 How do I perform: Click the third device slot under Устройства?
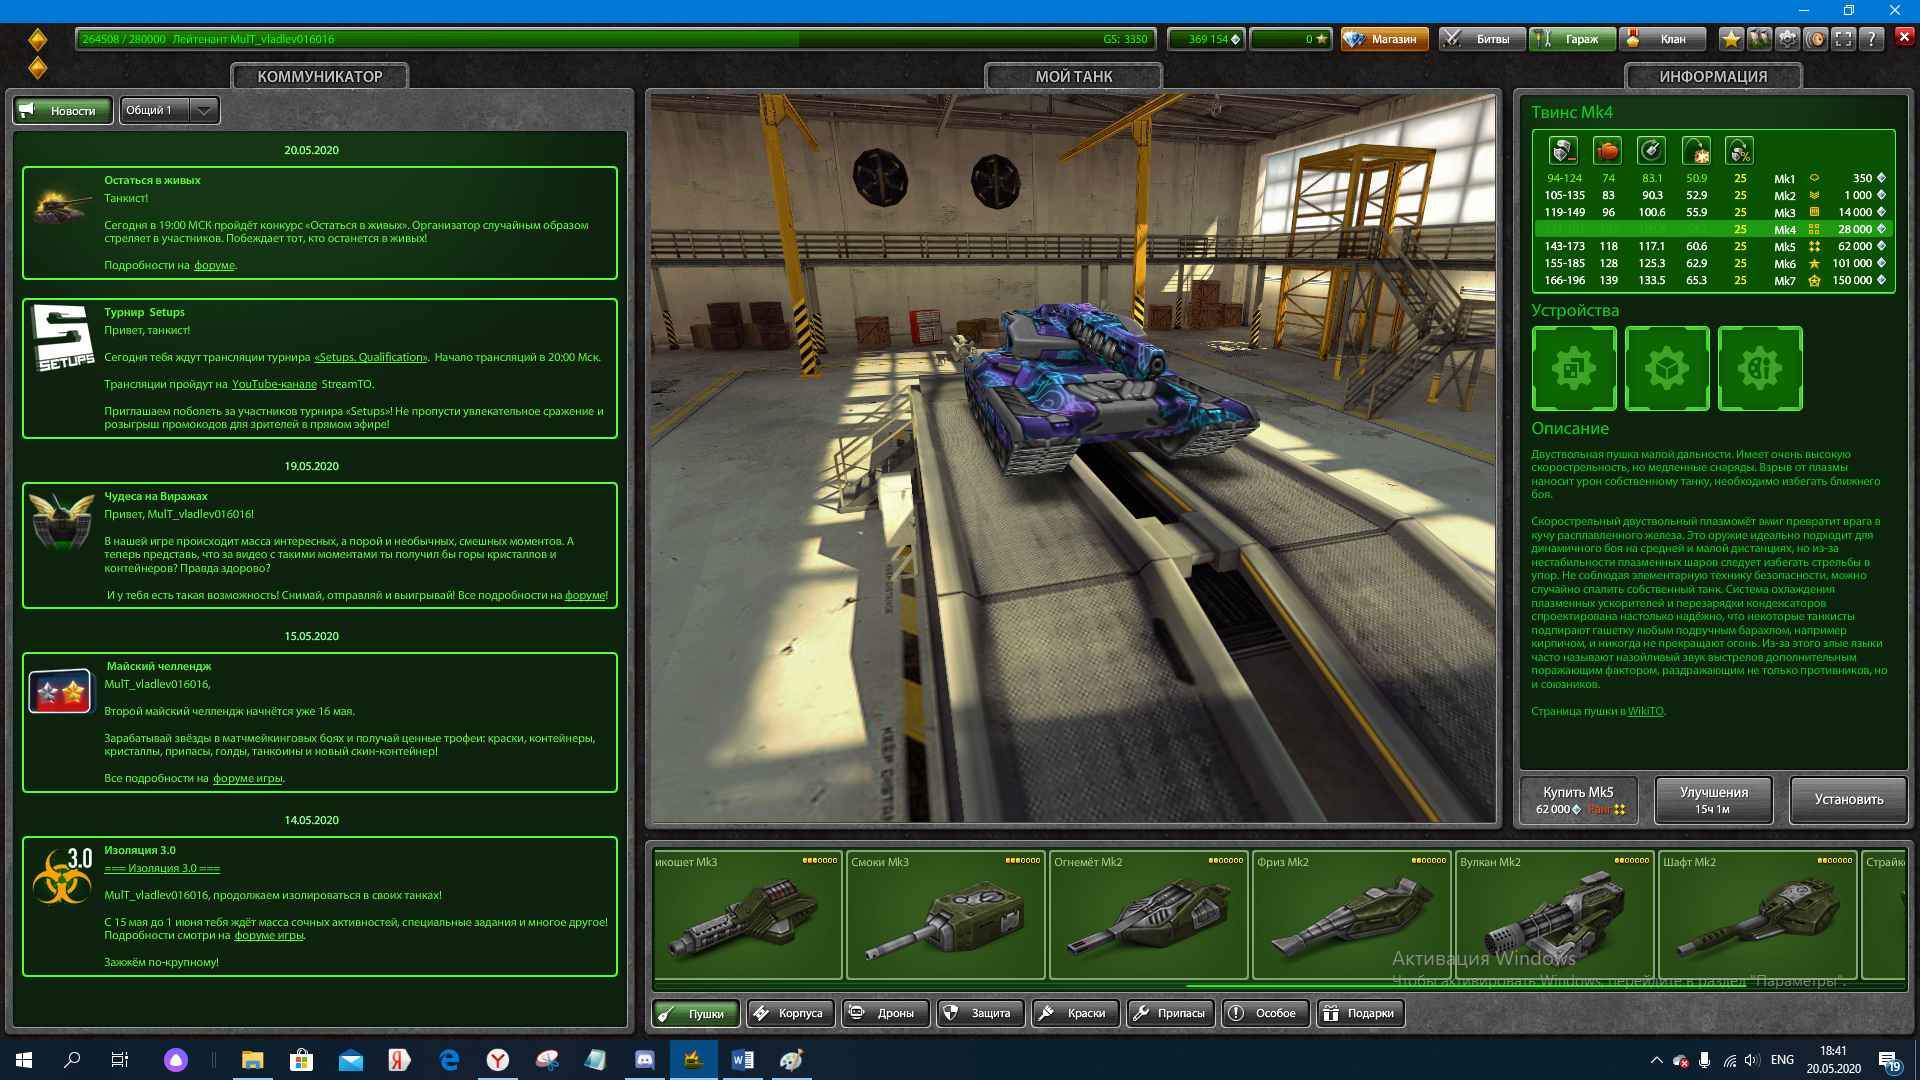(1760, 369)
